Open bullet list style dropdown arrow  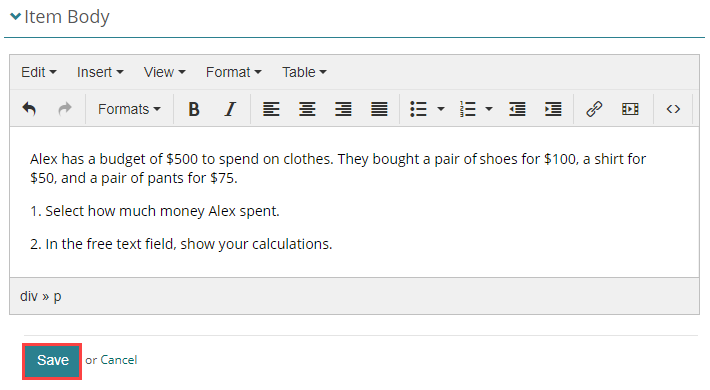click(x=441, y=109)
